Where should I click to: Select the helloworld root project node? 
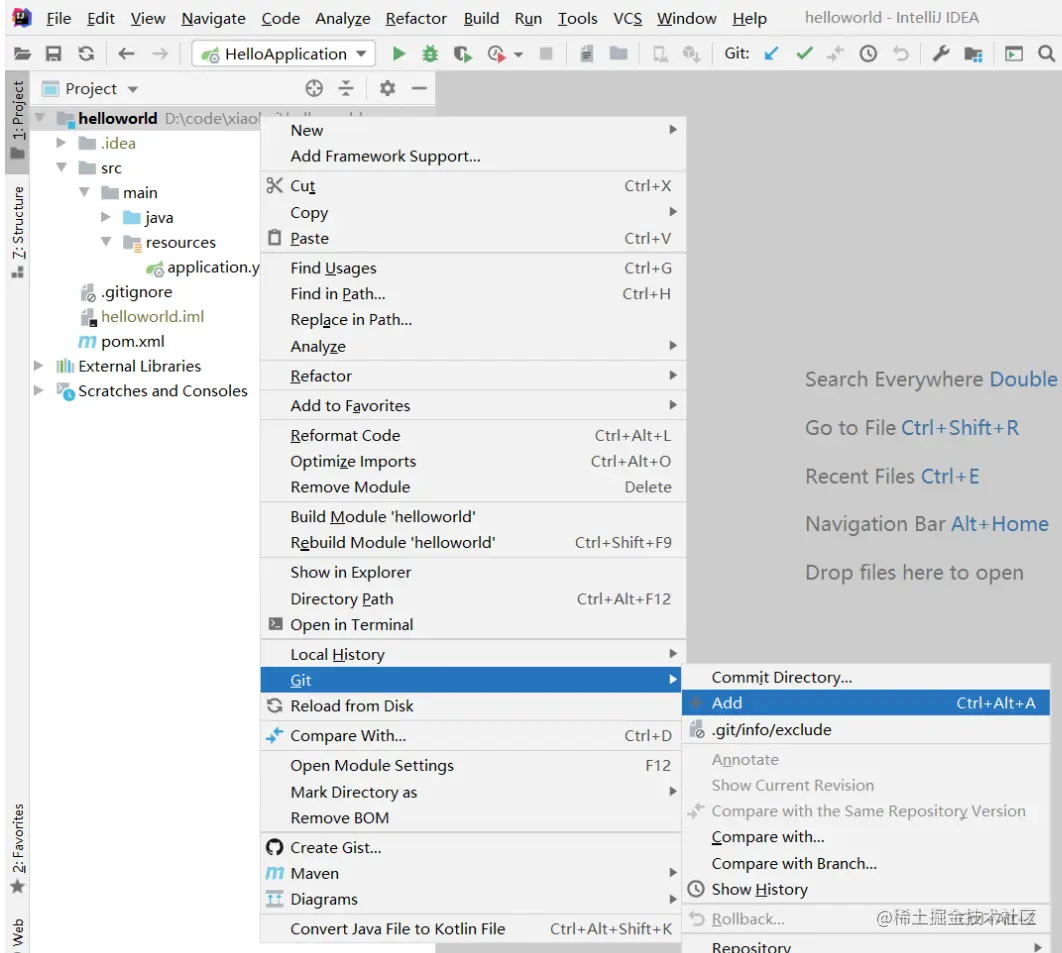point(117,118)
